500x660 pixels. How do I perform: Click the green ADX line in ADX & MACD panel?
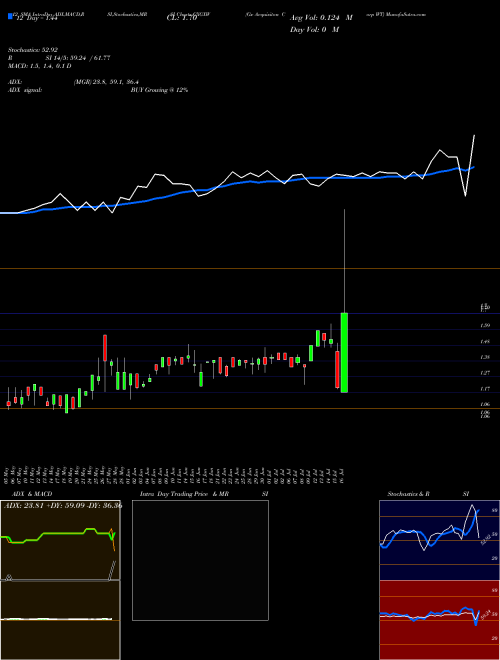58,536
